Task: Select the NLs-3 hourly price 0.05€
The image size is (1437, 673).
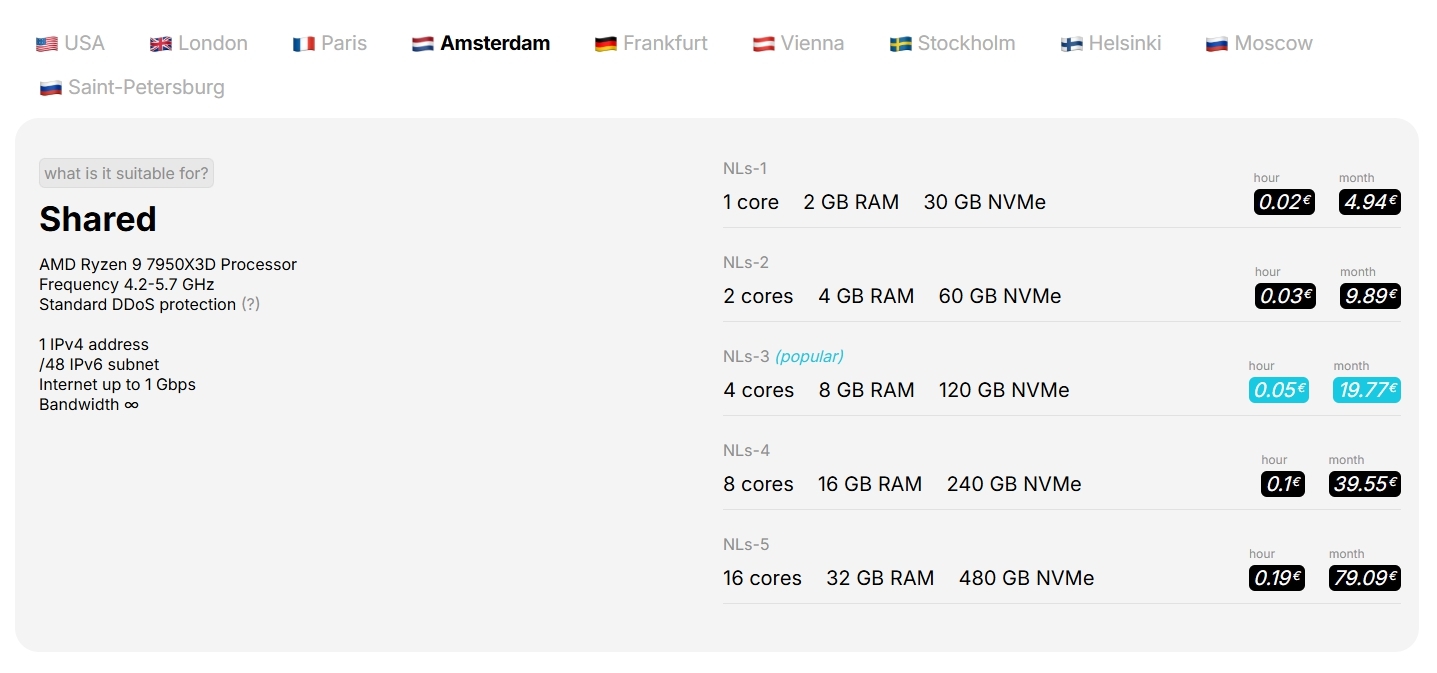Action: [x=1278, y=390]
